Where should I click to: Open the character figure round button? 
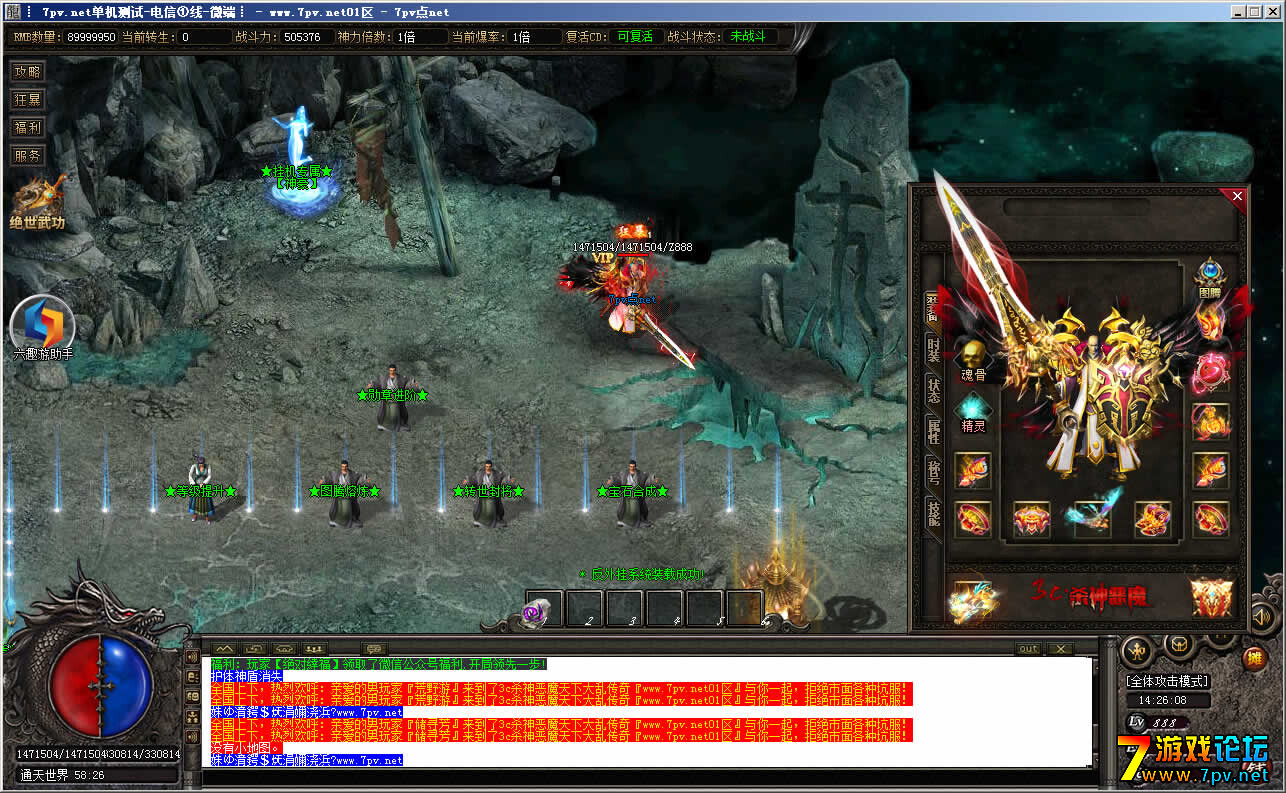click(1137, 651)
